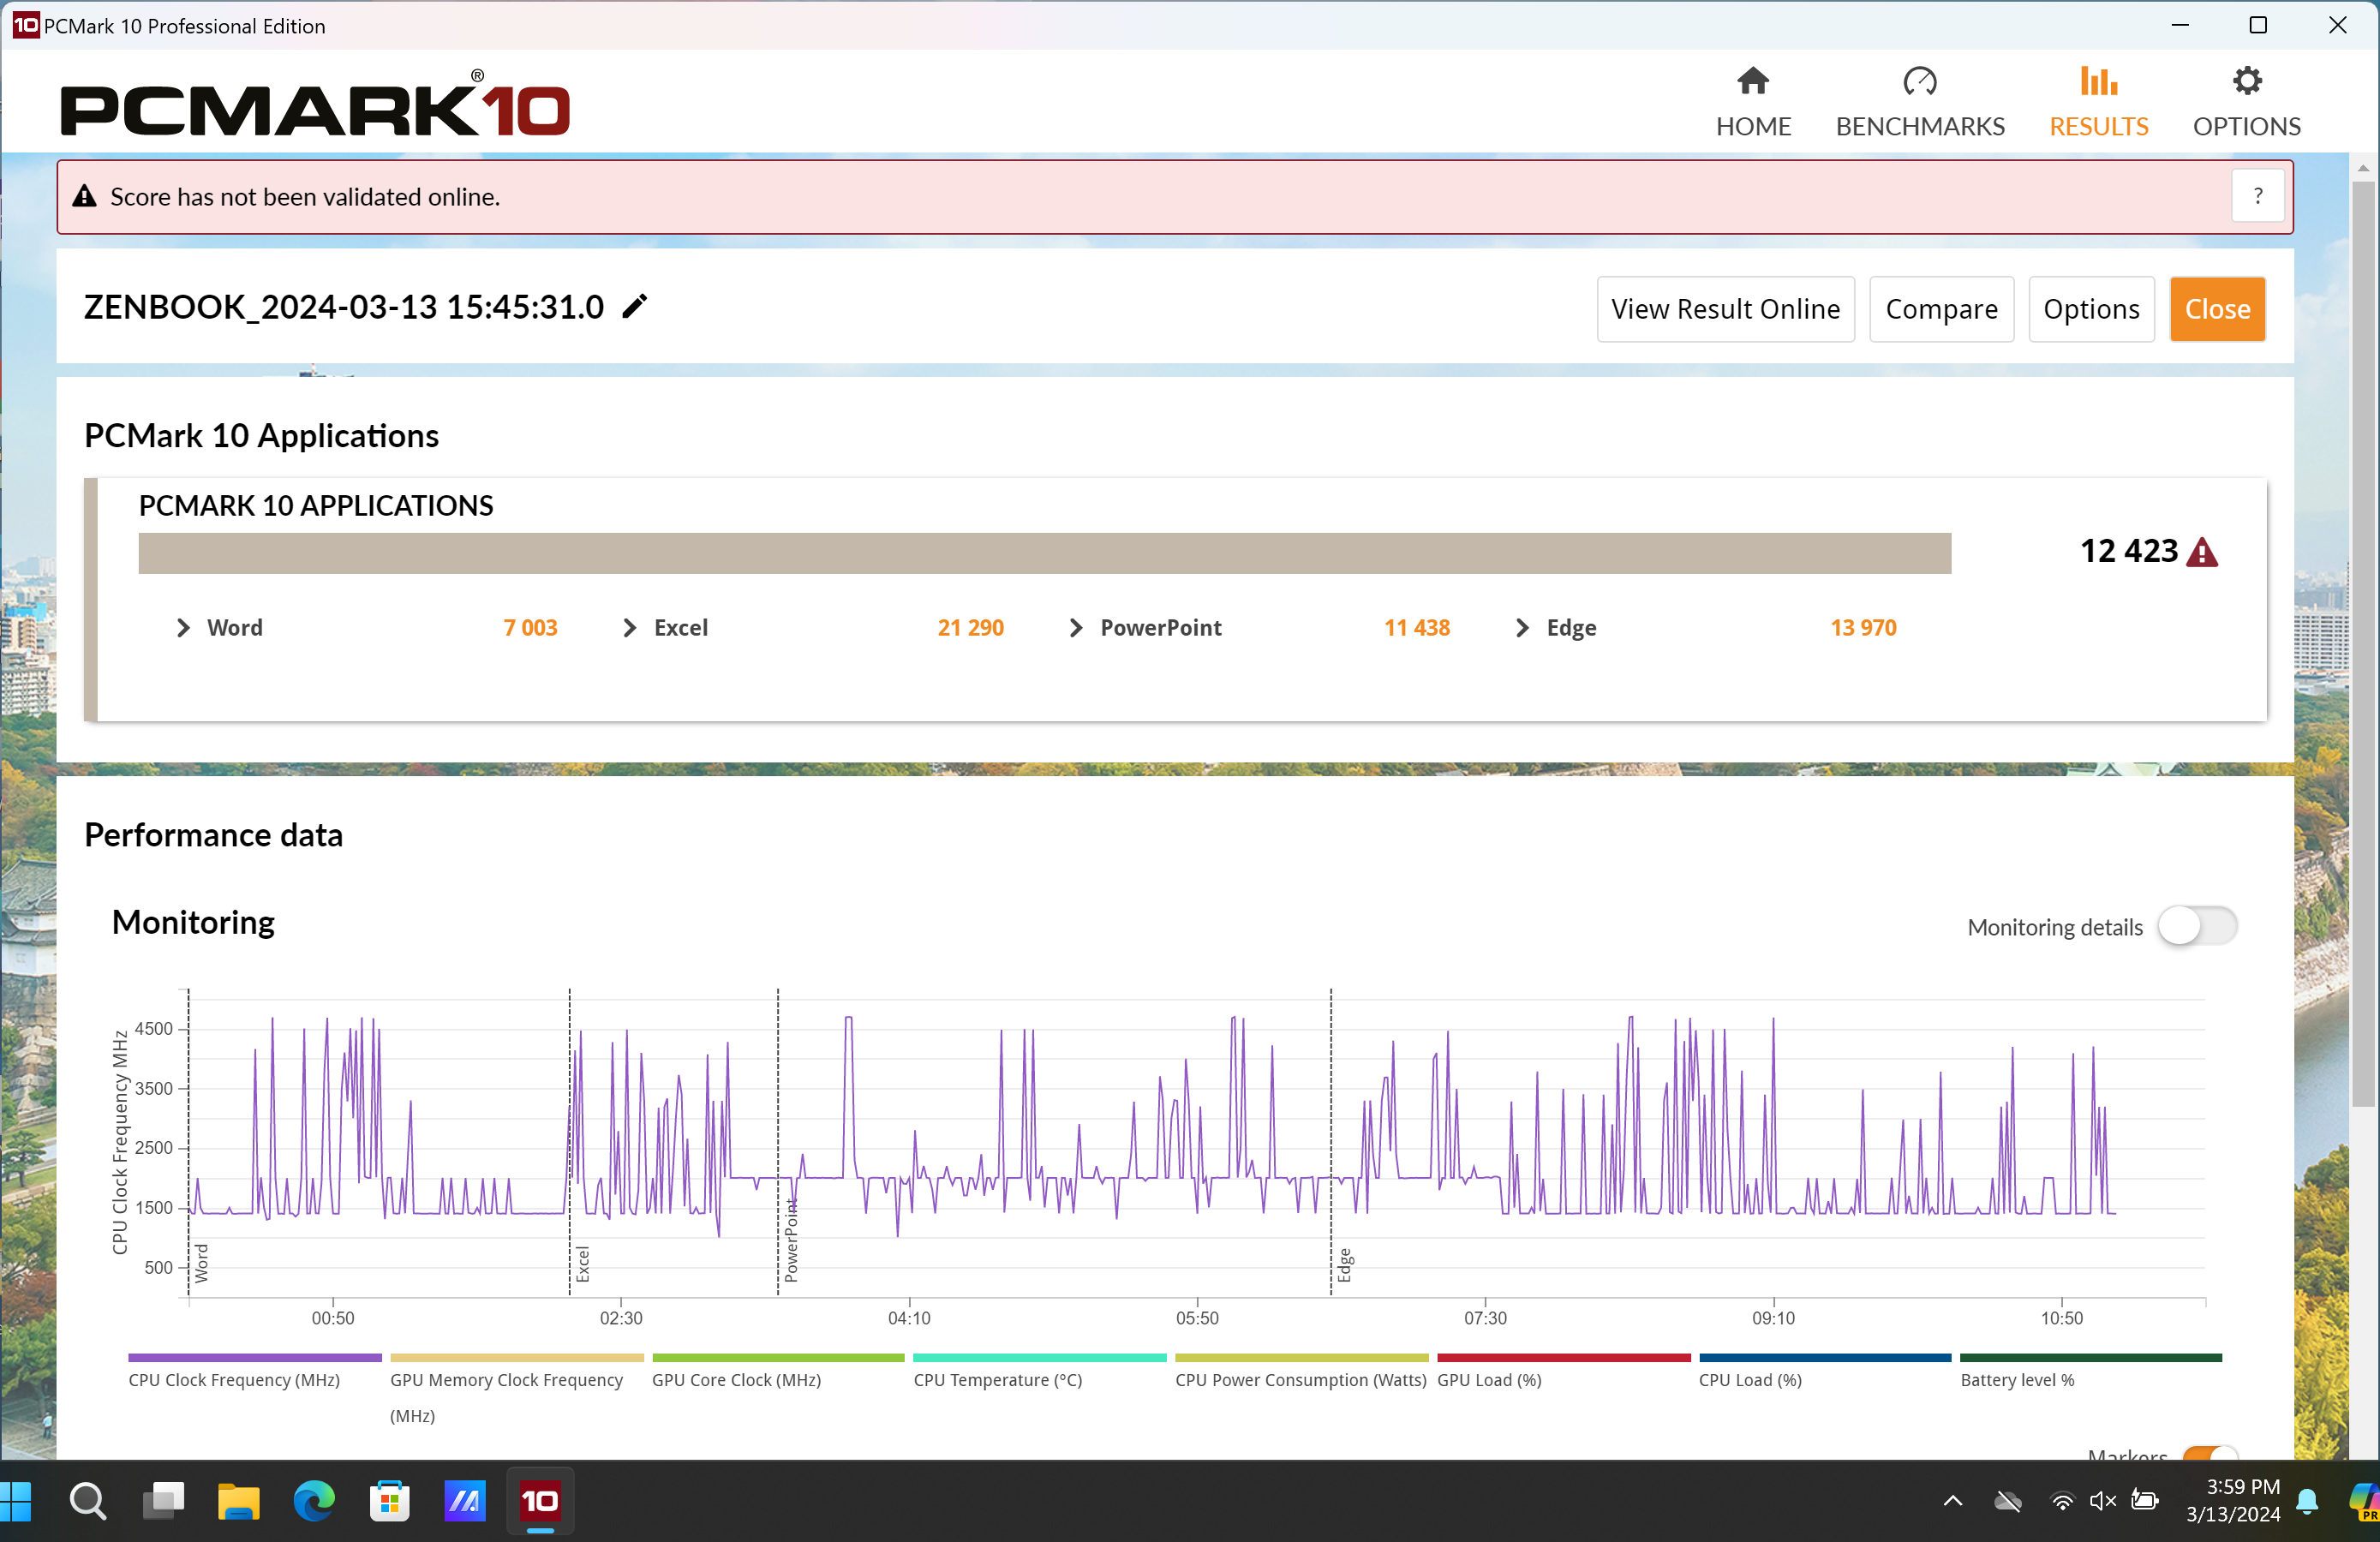The image size is (2380, 1542).
Task: Close the result with orange Close button
Action: pos(2217,309)
